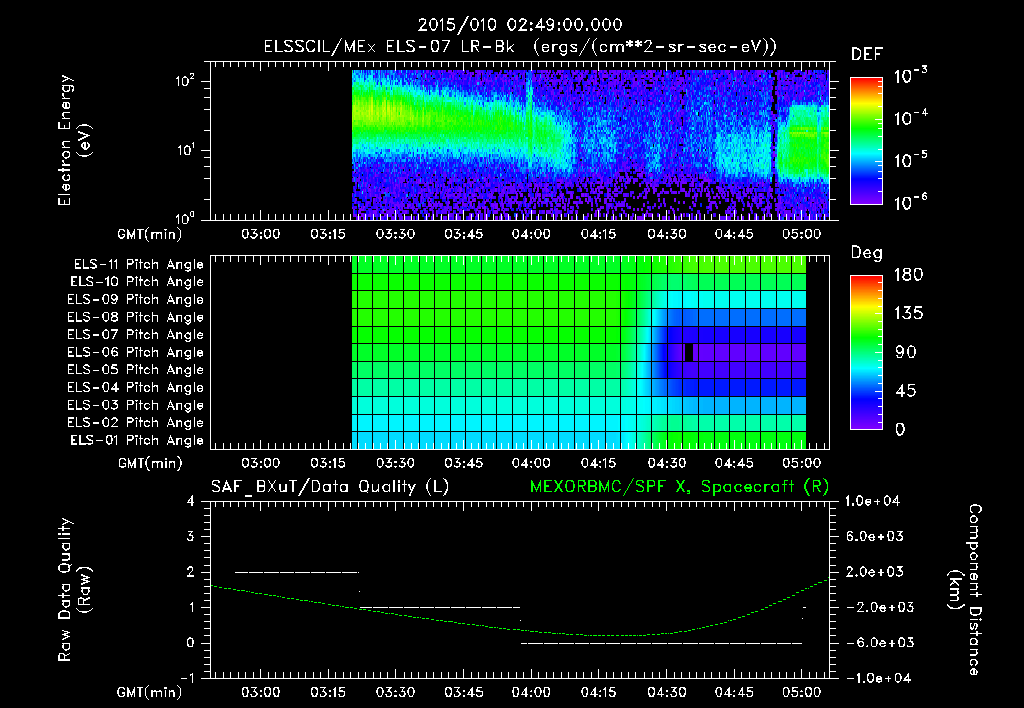This screenshot has height=708, width=1024.
Task: Click the 1.0e+04 tick on distance axis
Action: coord(872,501)
